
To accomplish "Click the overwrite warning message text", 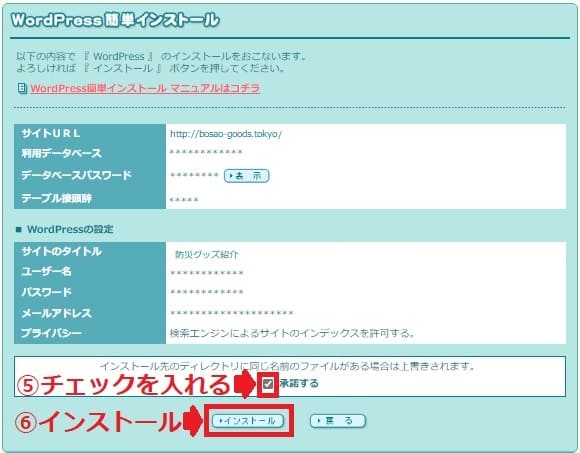I will click(287, 366).
